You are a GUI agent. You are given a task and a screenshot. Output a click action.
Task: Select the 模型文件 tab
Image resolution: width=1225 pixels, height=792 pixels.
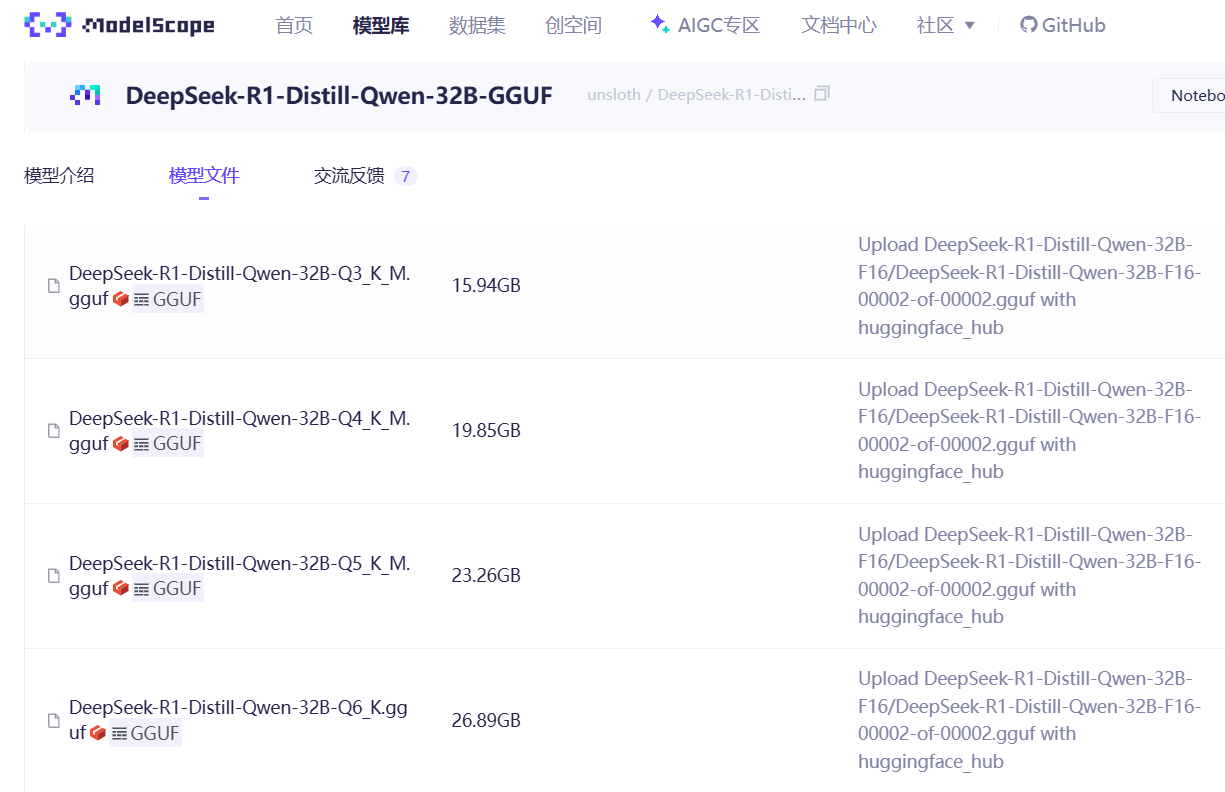pos(204,176)
